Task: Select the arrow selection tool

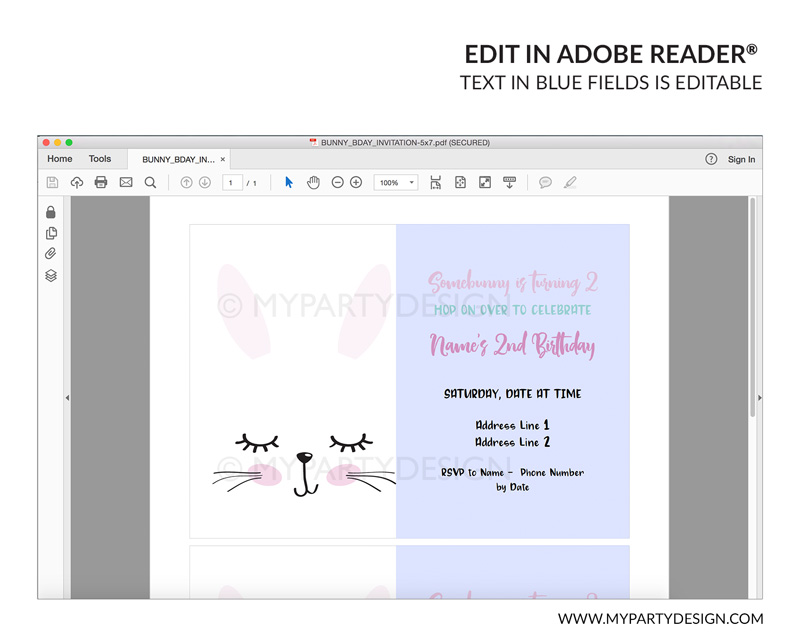Action: pos(289,183)
